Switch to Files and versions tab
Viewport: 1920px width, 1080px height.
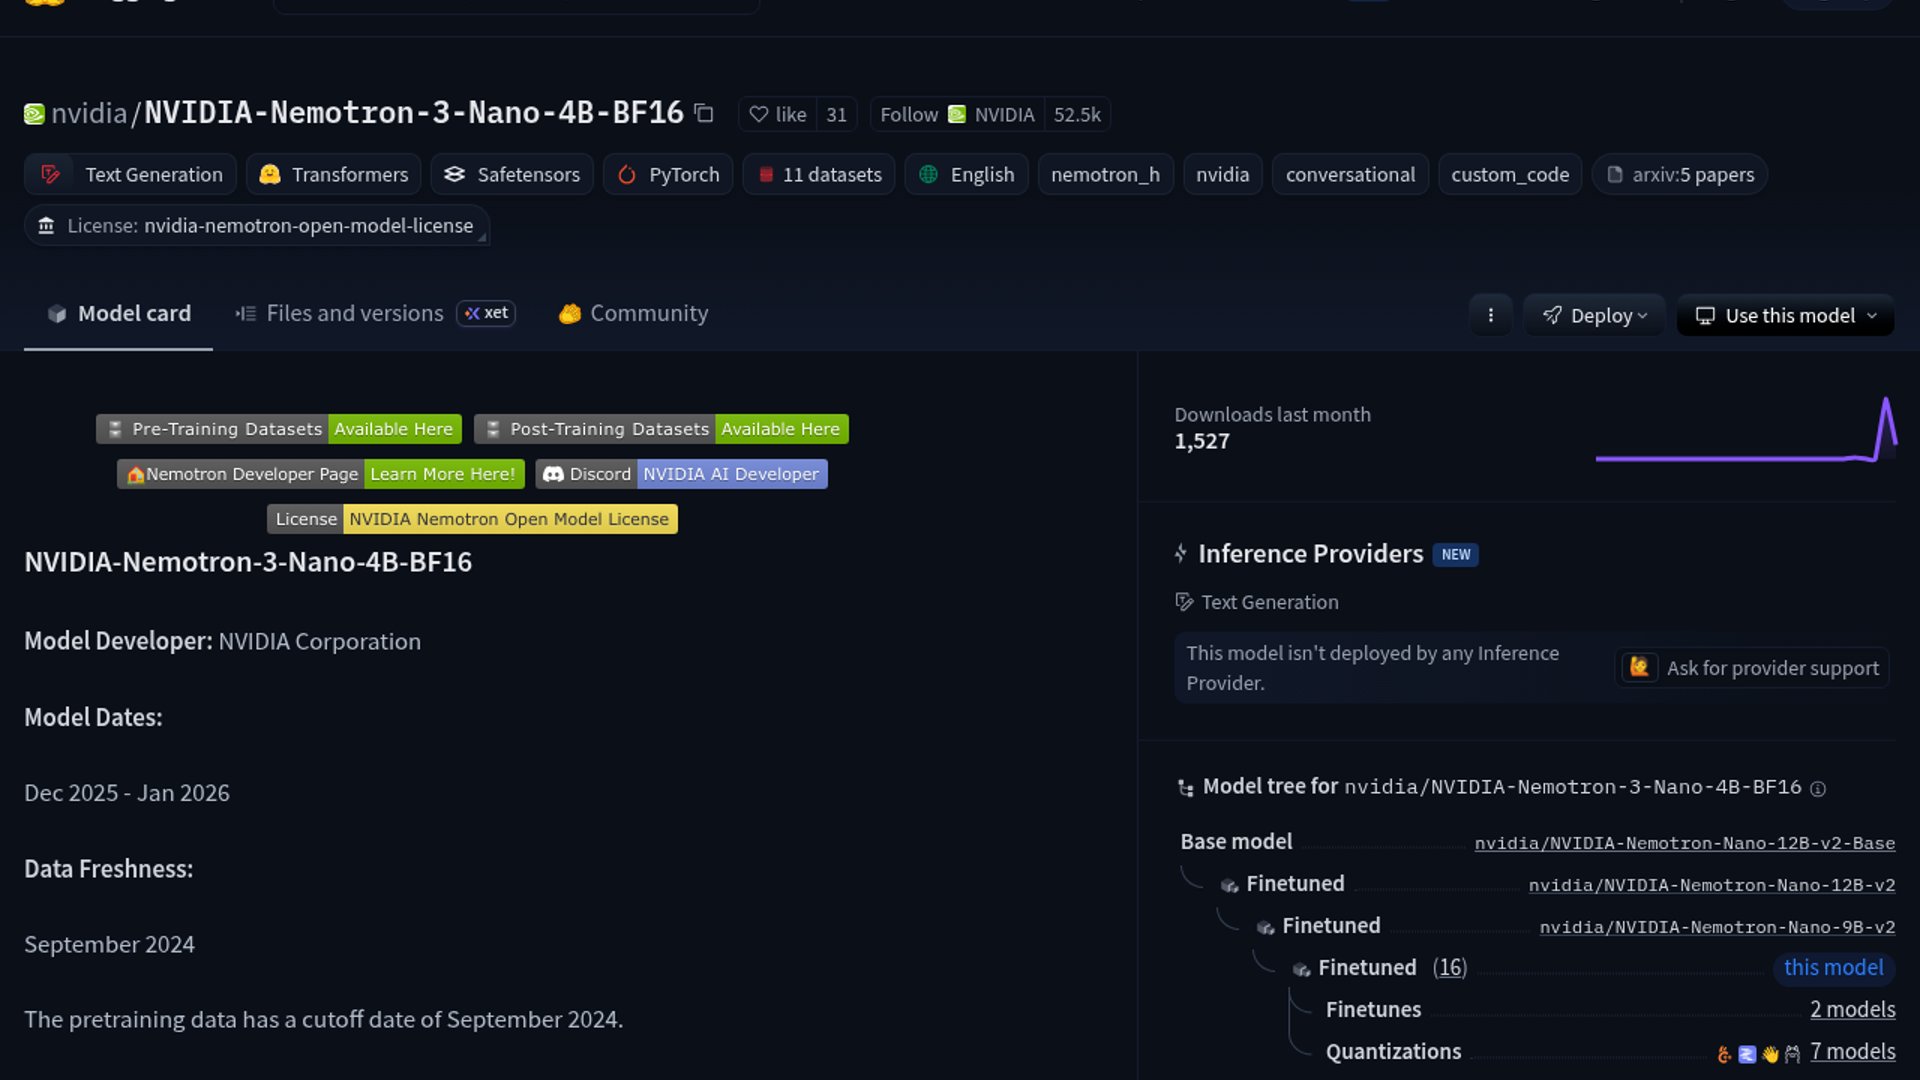(354, 313)
